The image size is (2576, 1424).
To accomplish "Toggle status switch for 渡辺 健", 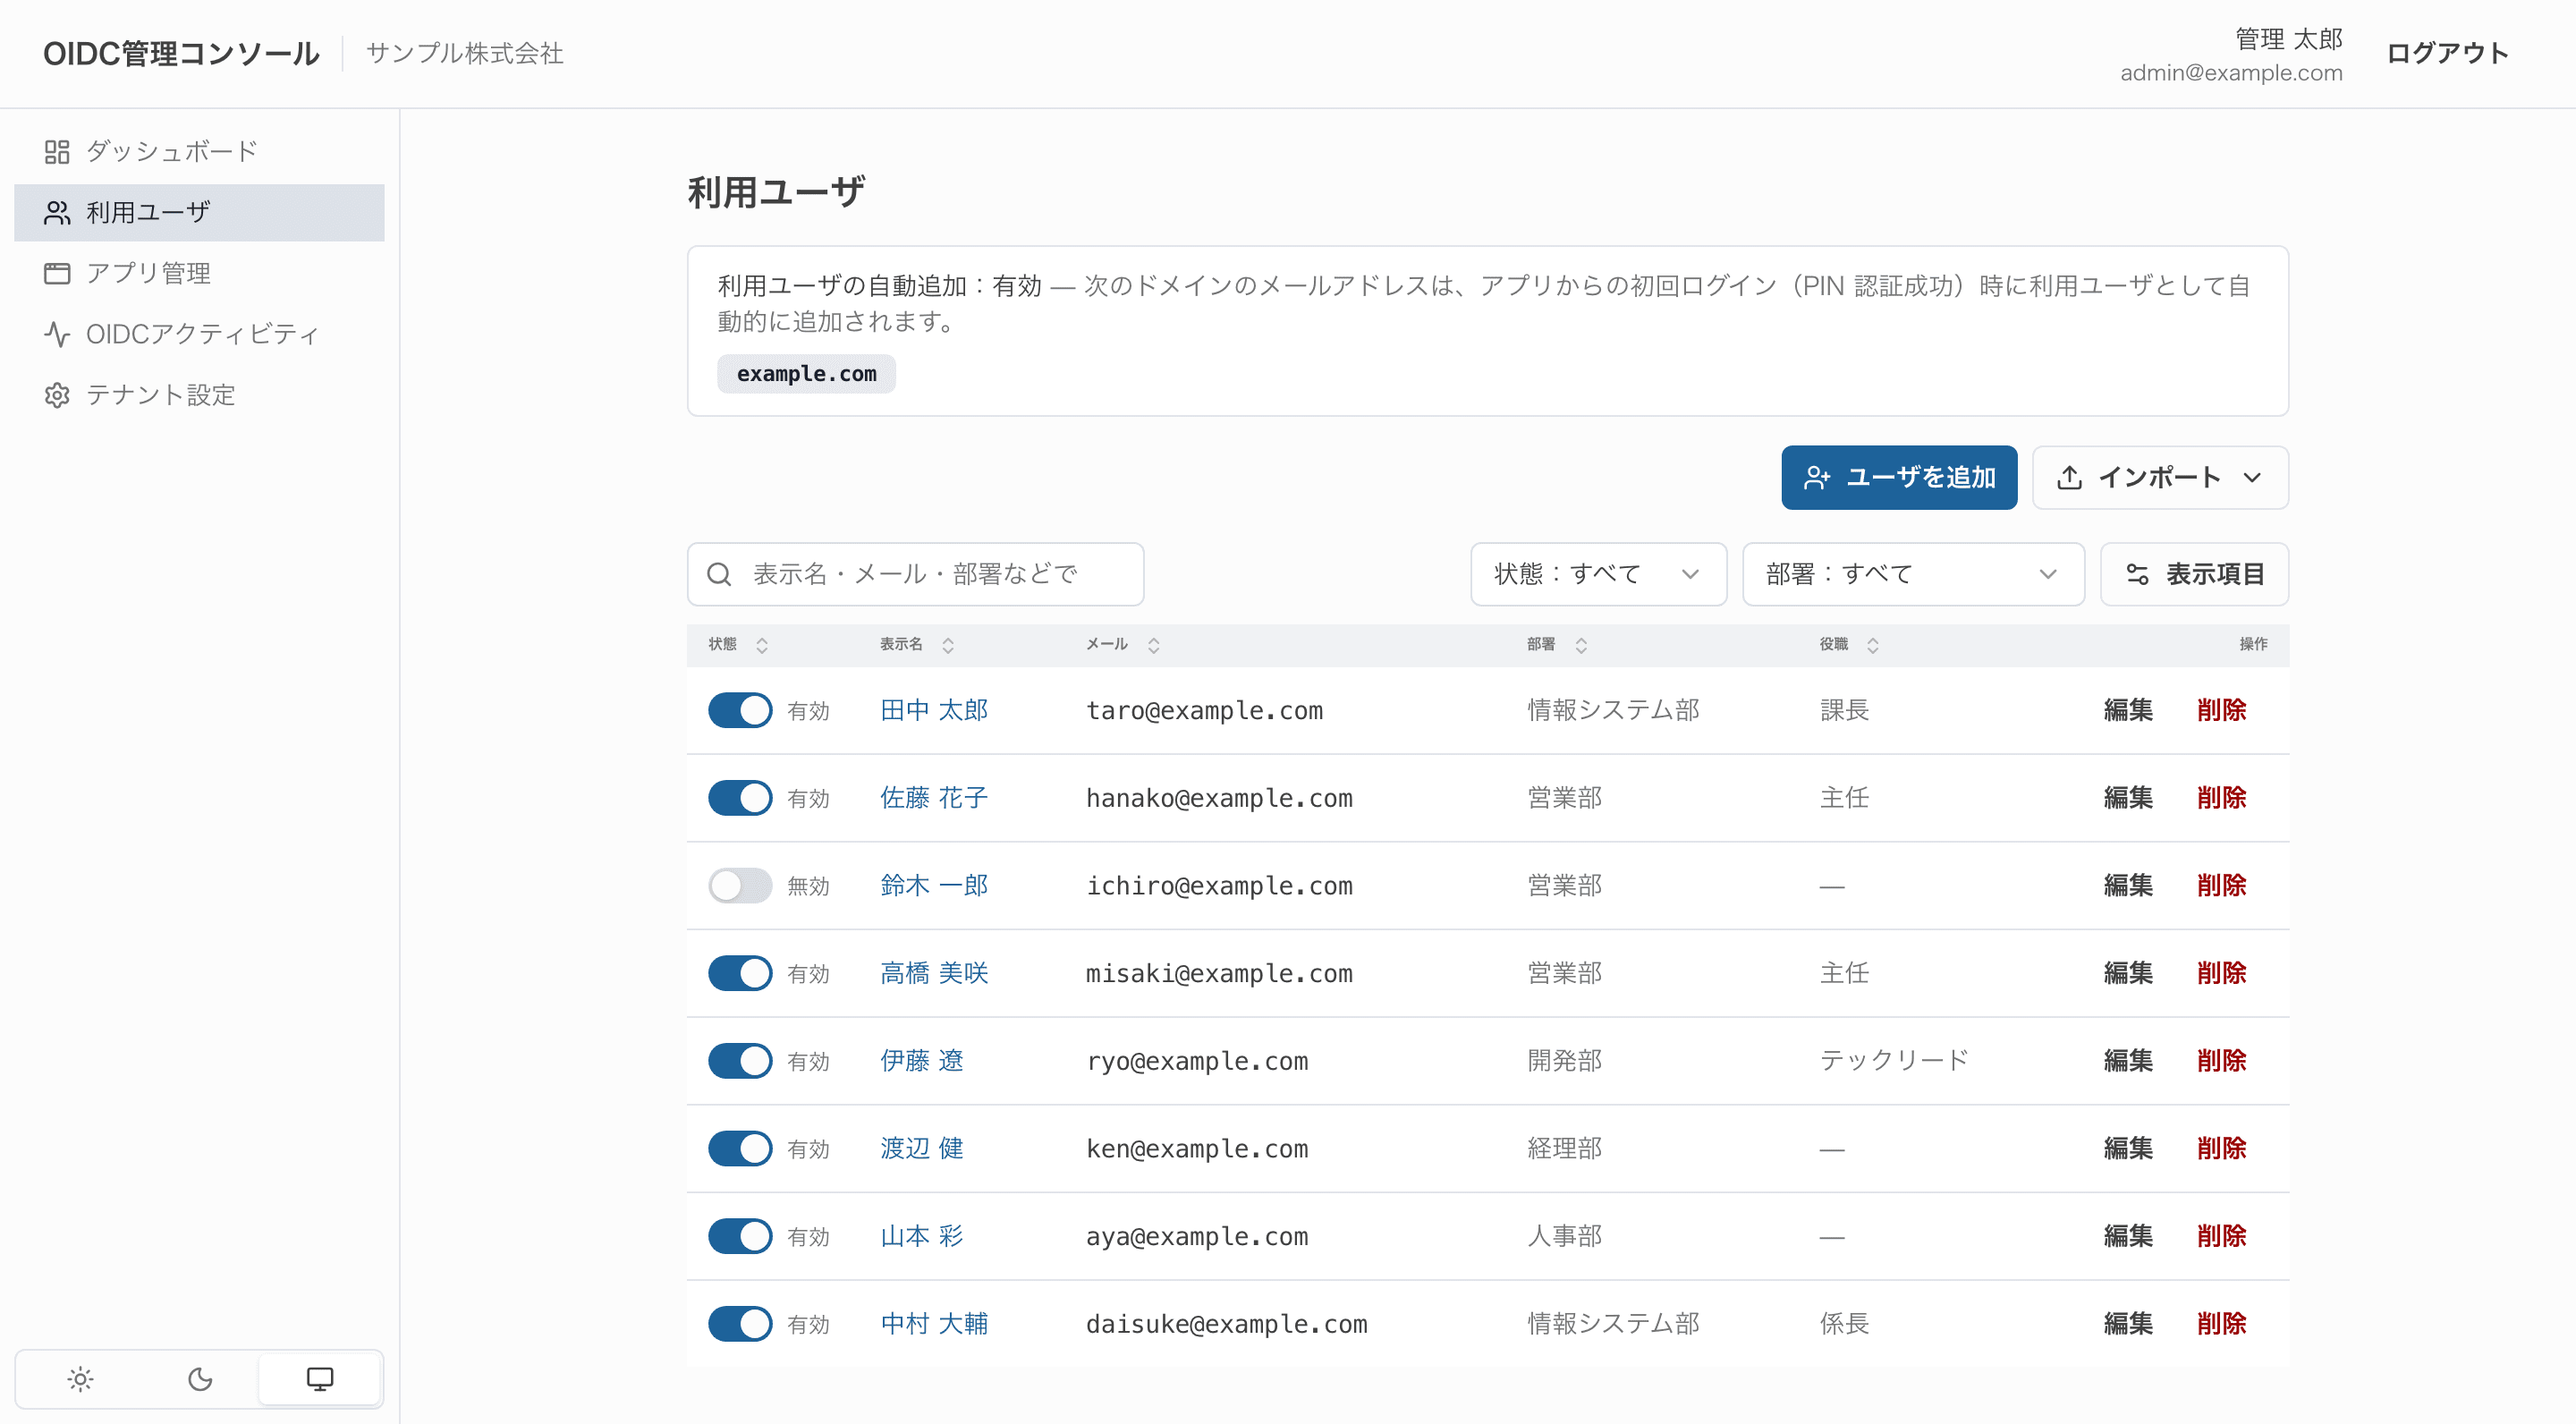I will [x=740, y=1148].
